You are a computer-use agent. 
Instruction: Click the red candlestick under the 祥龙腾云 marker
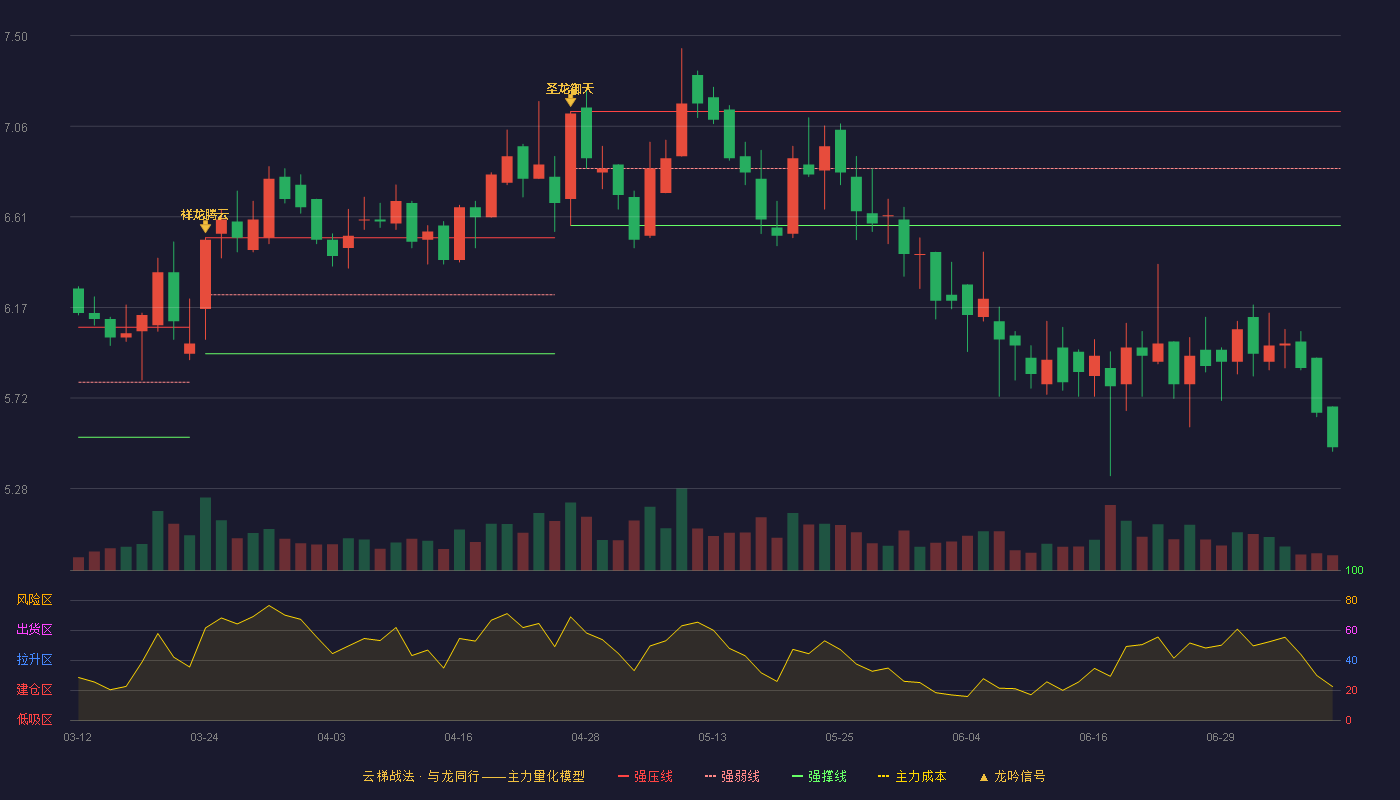coord(205,274)
